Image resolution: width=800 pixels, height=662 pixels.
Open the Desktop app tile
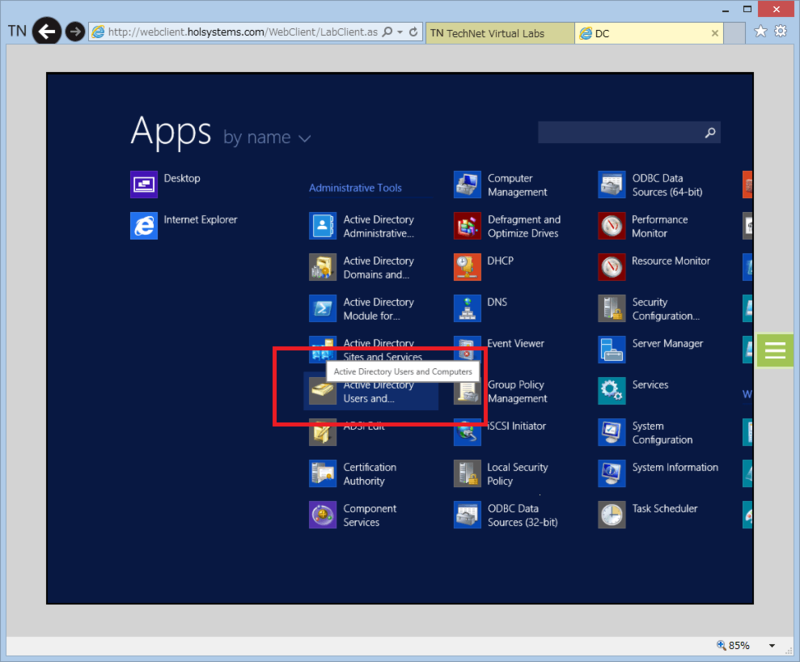tap(144, 184)
